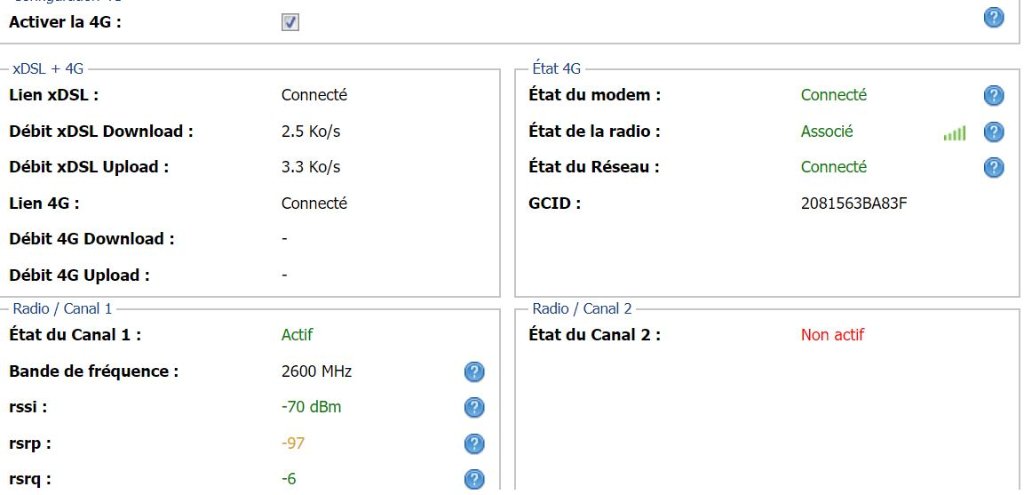Click the green Actif channel 1 status
Image resolution: width=1024 pixels, height=495 pixels.
pyautogui.click(x=297, y=335)
